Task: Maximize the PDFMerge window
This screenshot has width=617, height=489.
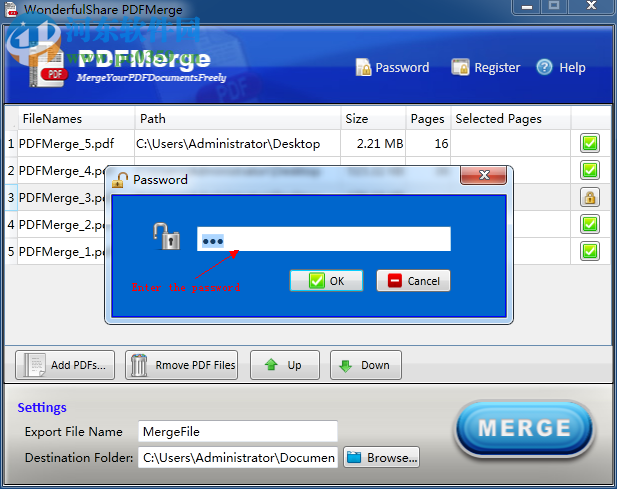Action: coord(554,6)
